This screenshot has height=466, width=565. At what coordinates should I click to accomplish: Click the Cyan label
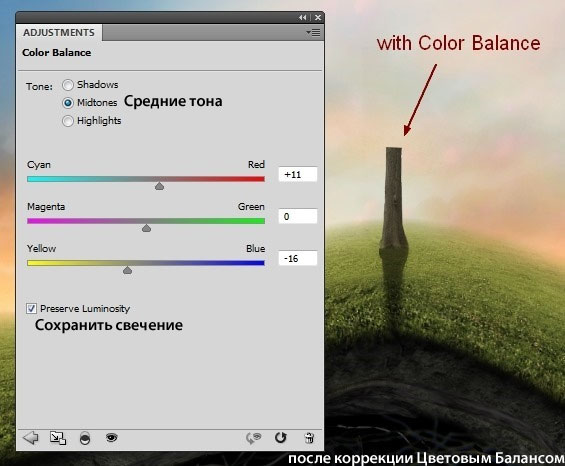39,165
